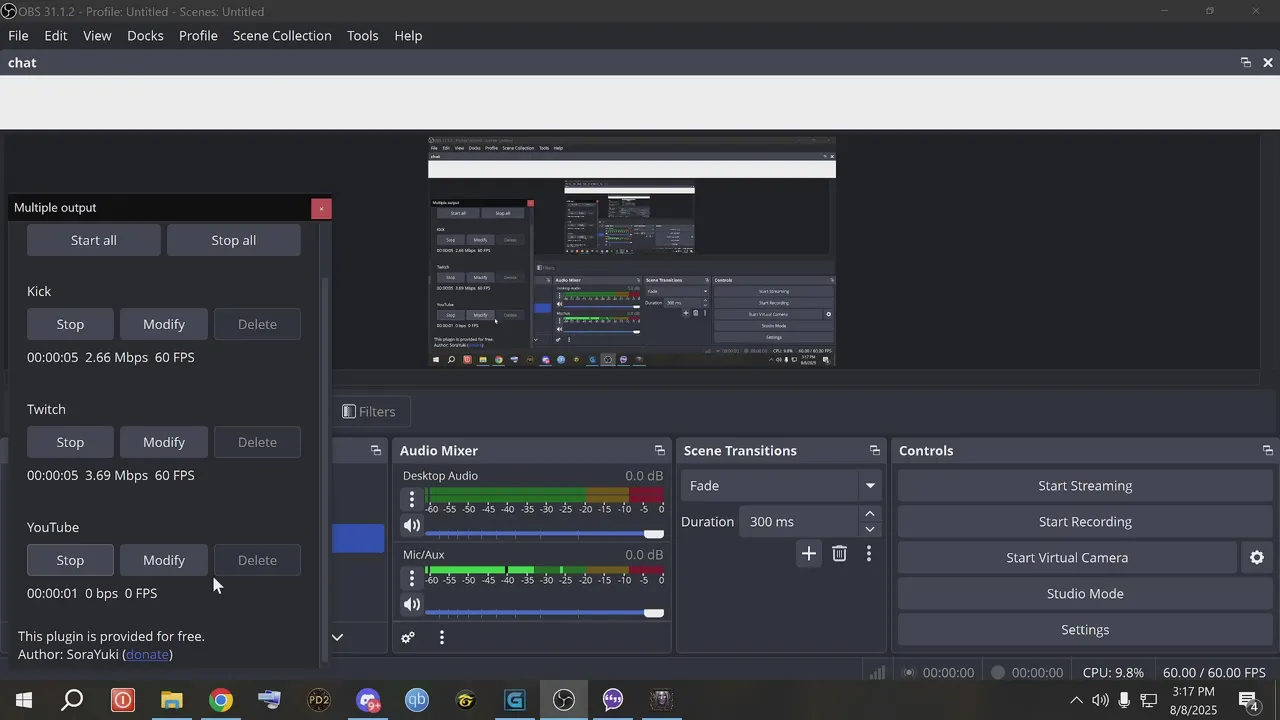Mute the Mic/Aux speaker icon
Viewport: 1280px width, 720px height.
click(412, 604)
